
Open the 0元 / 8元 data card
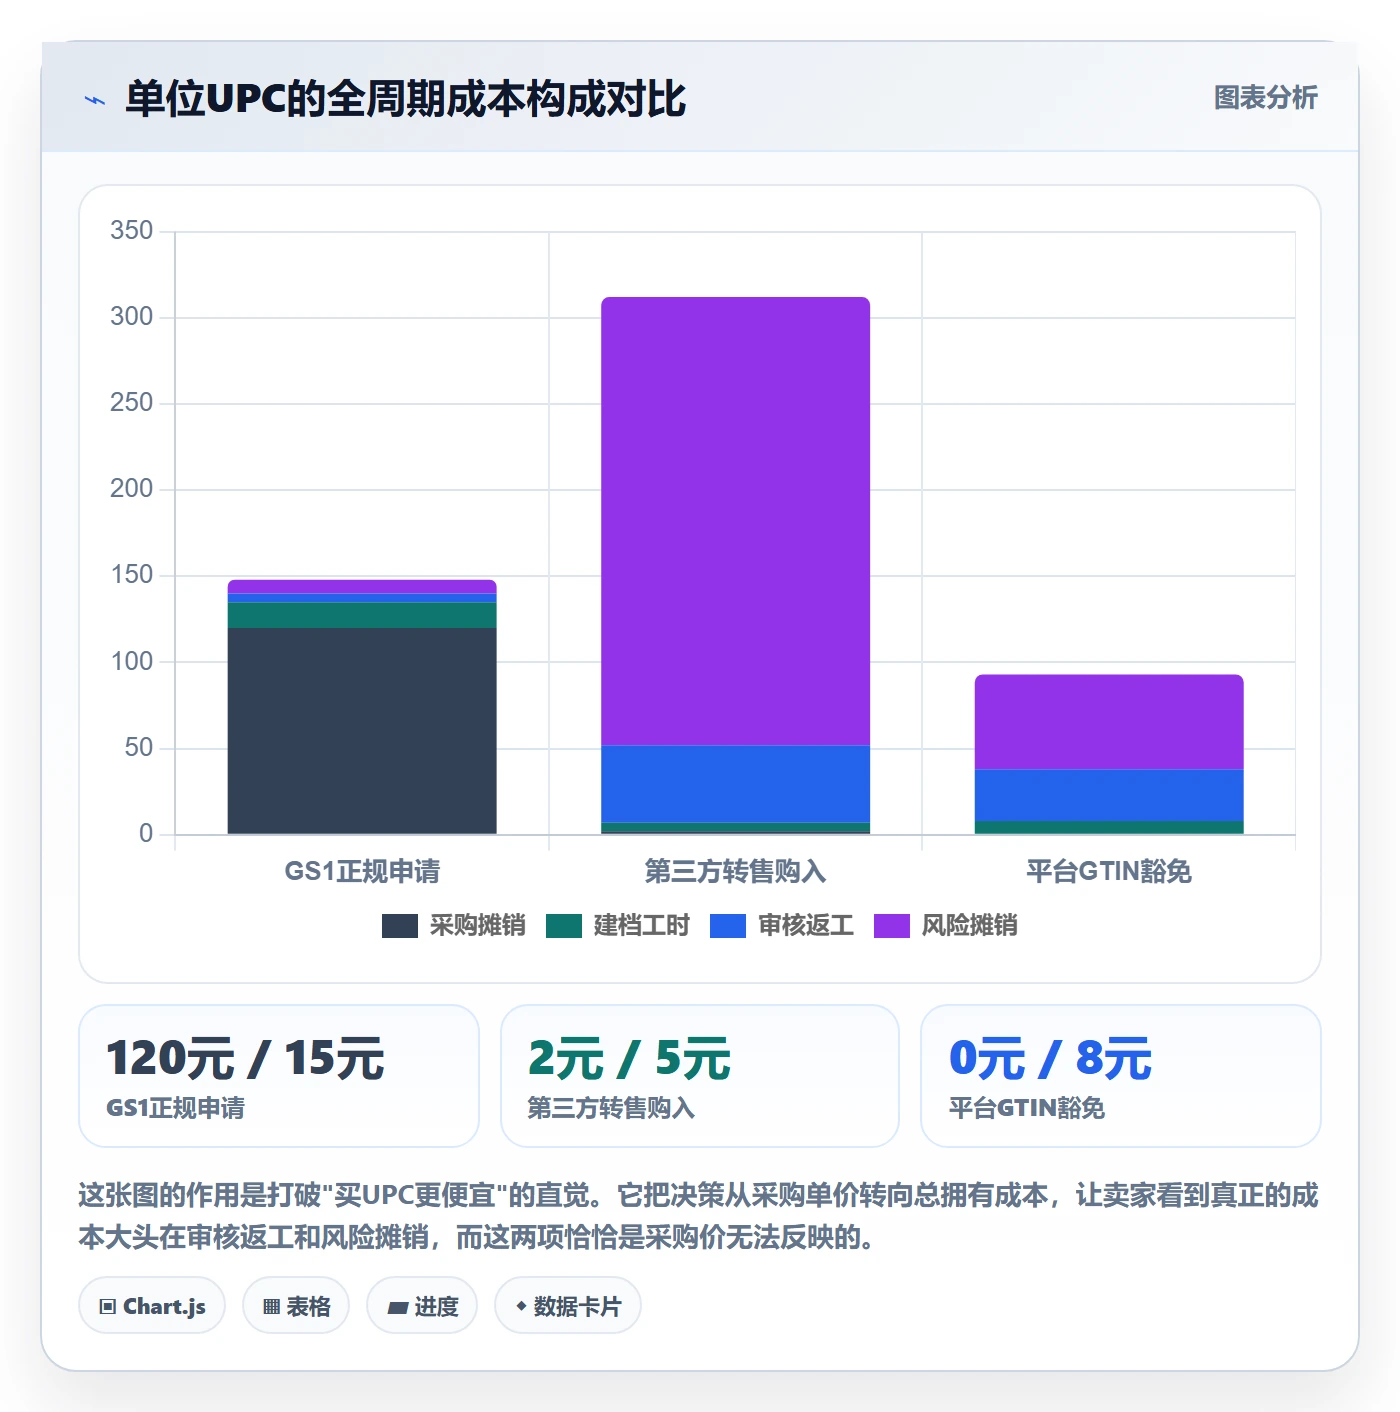pos(1121,1076)
